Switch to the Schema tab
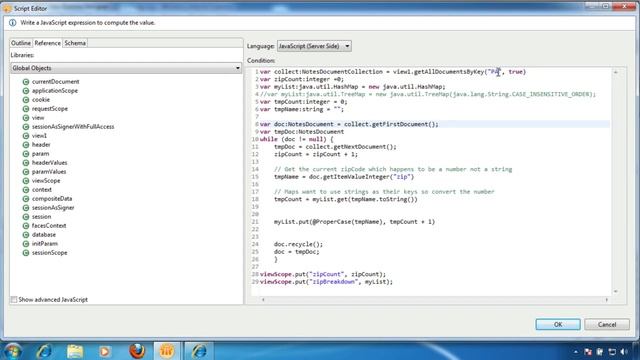Screen dimensions: 640x360 75,43
